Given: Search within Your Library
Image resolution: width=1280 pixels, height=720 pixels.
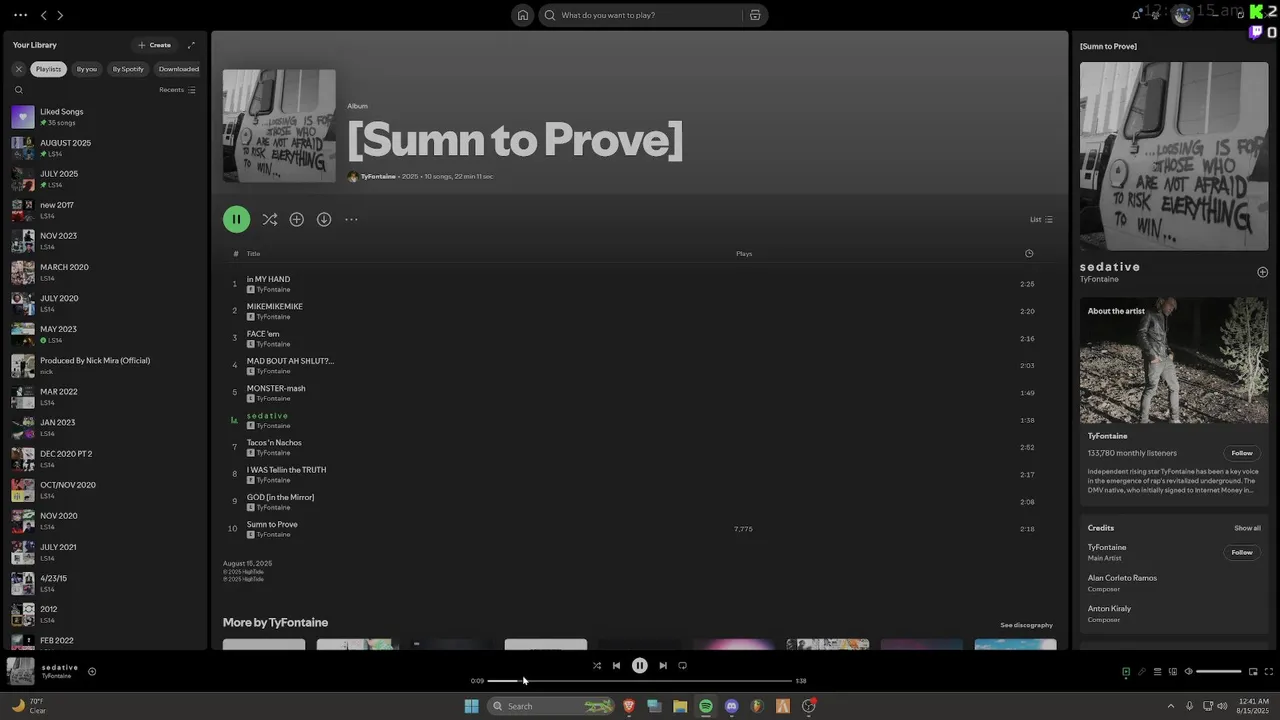Looking at the screenshot, I should (18, 90).
